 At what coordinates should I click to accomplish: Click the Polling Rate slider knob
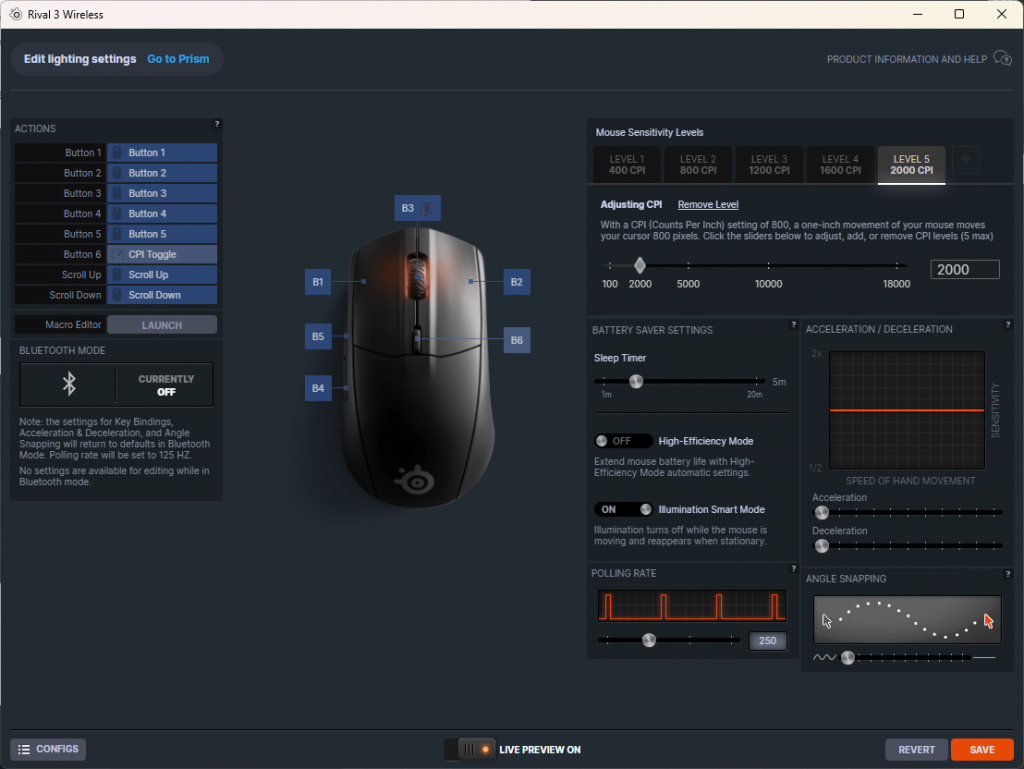(x=648, y=640)
